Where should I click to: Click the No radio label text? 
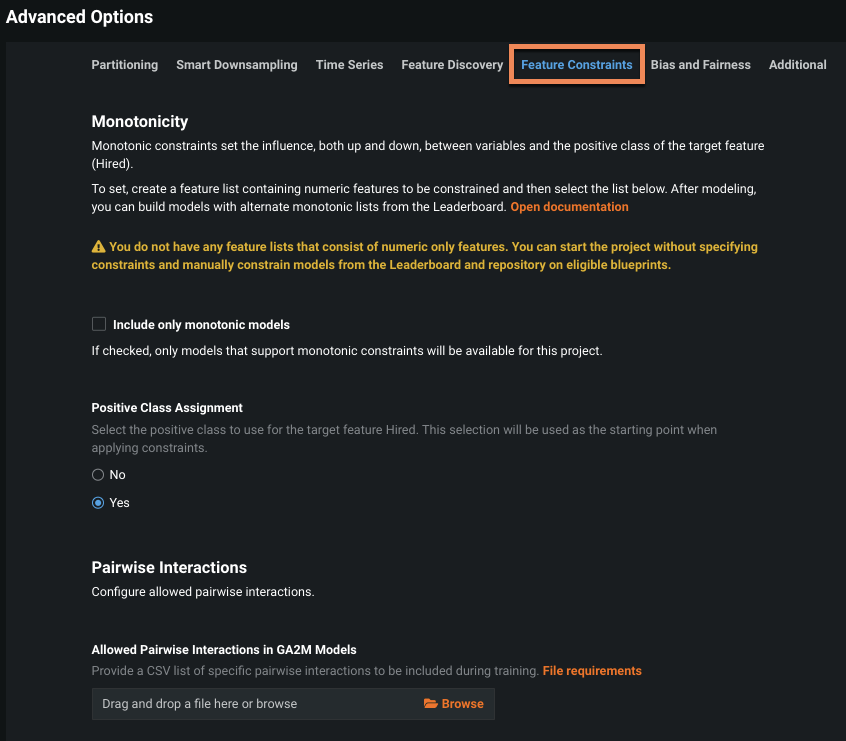pyautogui.click(x=117, y=475)
